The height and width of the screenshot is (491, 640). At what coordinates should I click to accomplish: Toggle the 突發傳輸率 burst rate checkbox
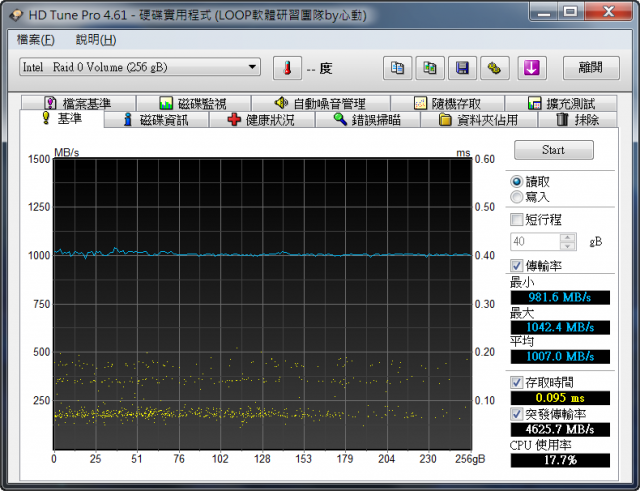517,414
